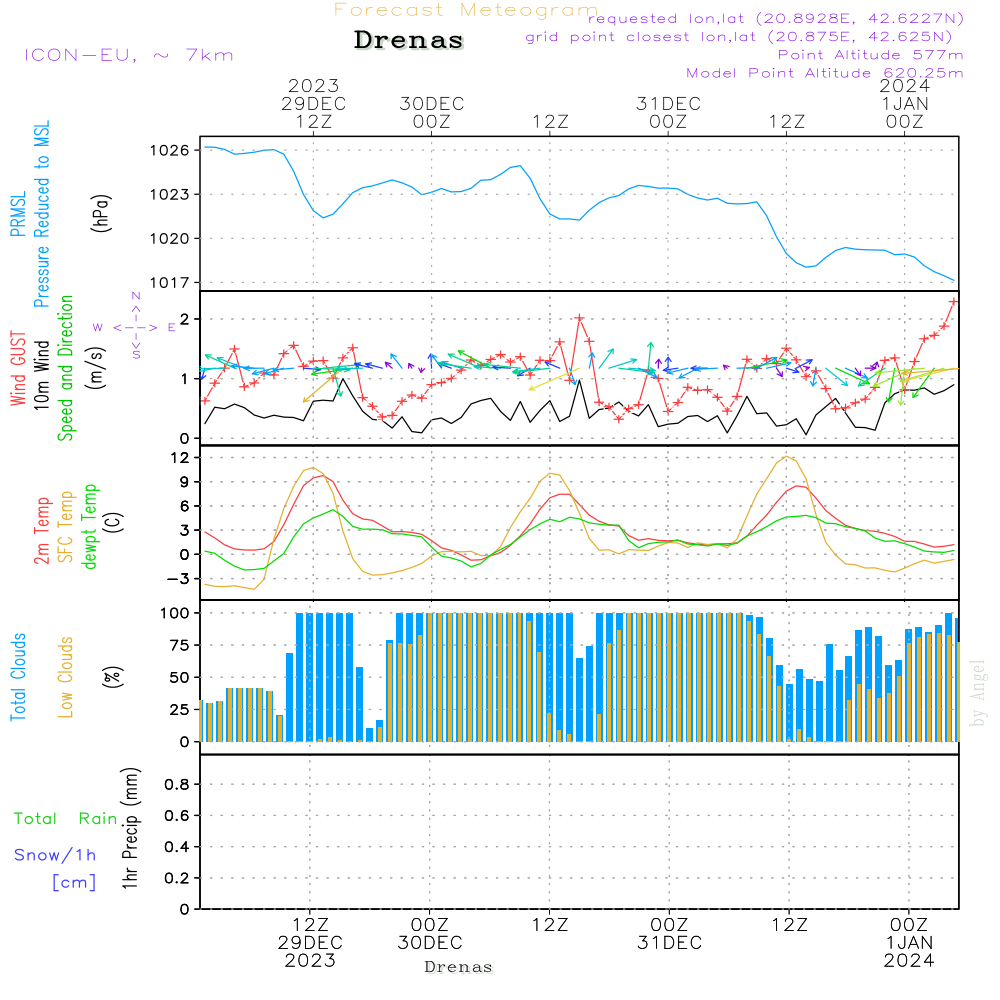Click the bottom axis "1JAN 2024" date label
1000x1000 pixels.
909,952
